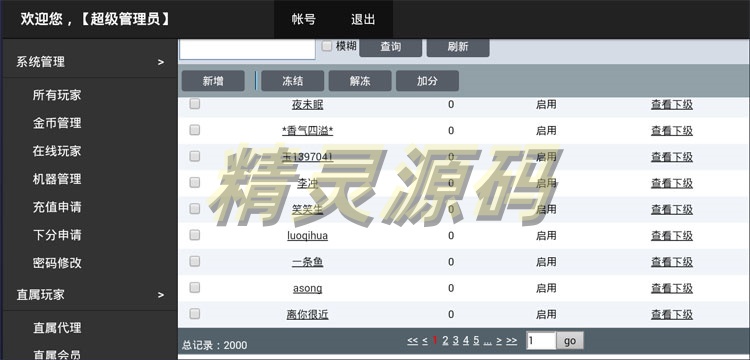Click the 总记录：2000 total text
Screen dimensions: 750x360
[214, 345]
